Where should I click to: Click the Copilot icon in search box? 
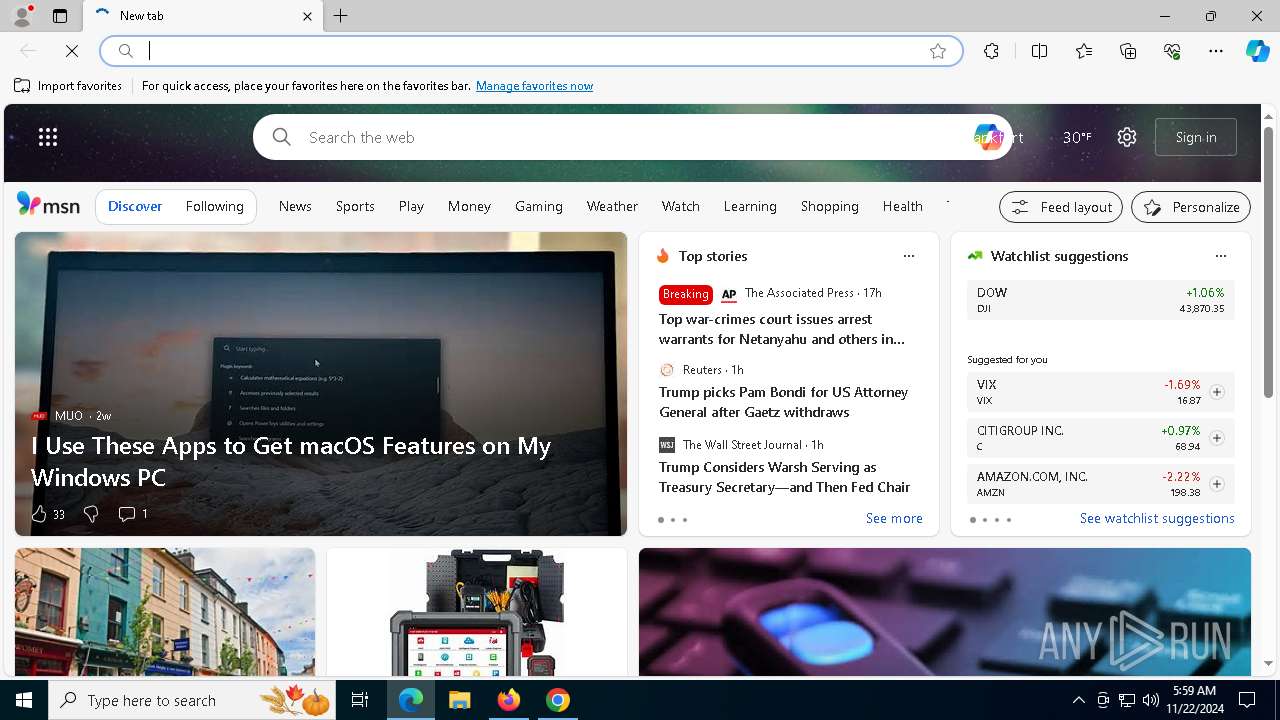coord(987,137)
